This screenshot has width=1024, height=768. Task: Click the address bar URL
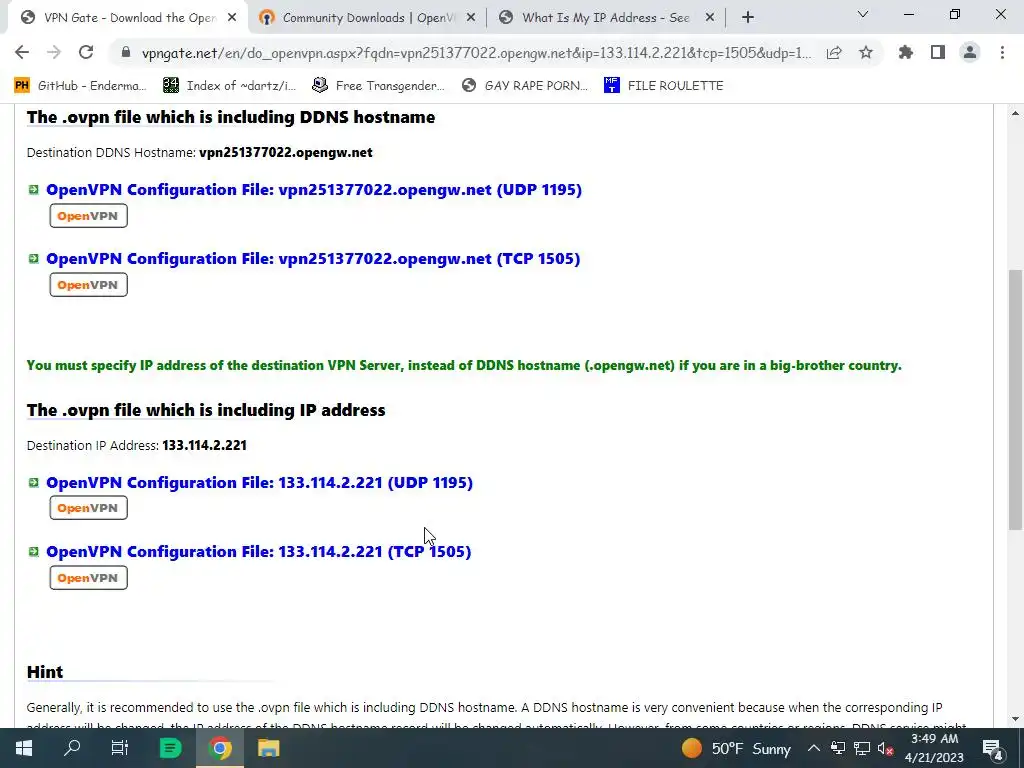pos(476,53)
